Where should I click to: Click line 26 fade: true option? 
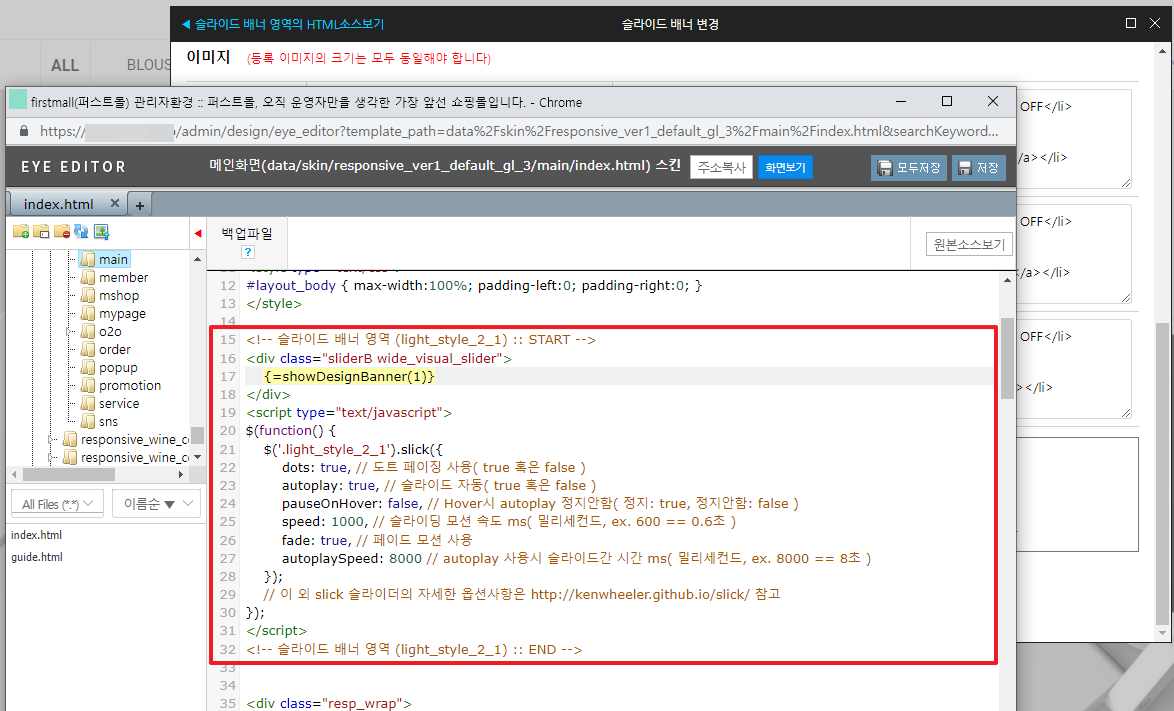pyautogui.click(x=316, y=540)
